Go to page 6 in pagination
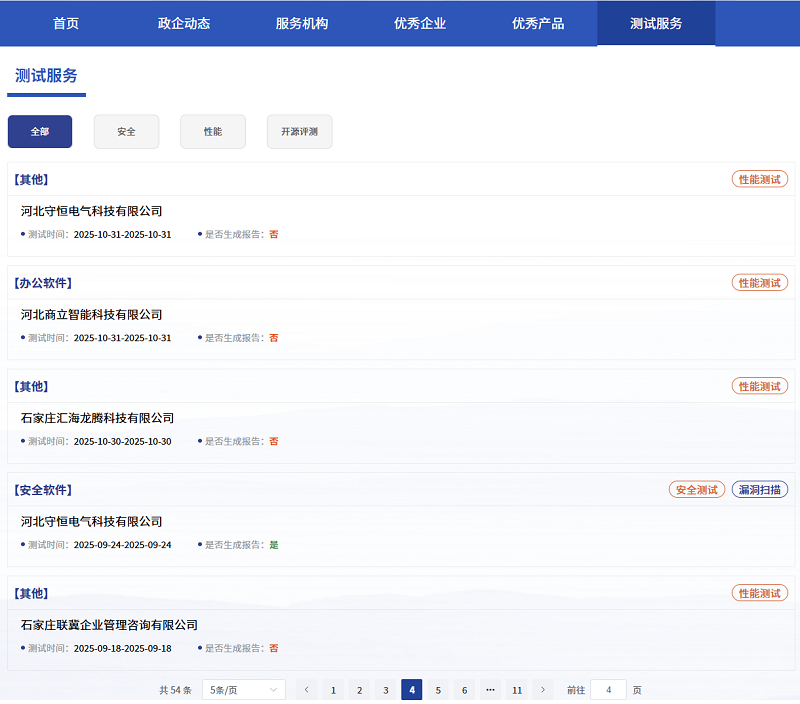This screenshot has height=704, width=800. tap(464, 689)
